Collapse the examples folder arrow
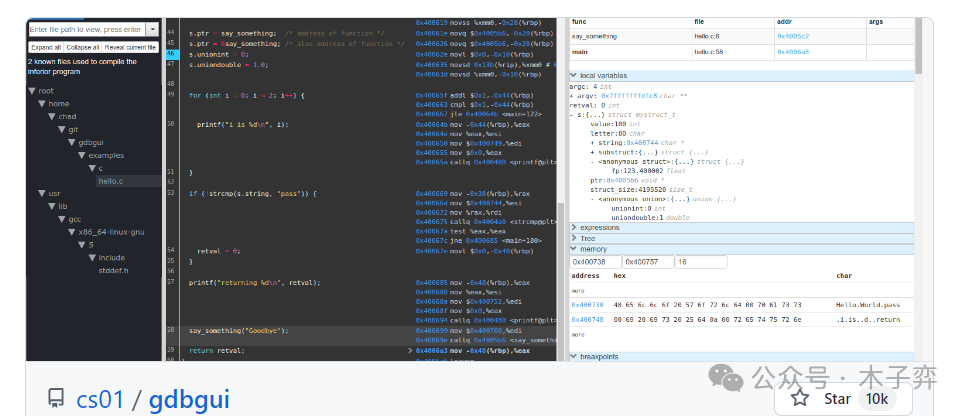Viewport: 968px width, 416px height. pos(81,156)
